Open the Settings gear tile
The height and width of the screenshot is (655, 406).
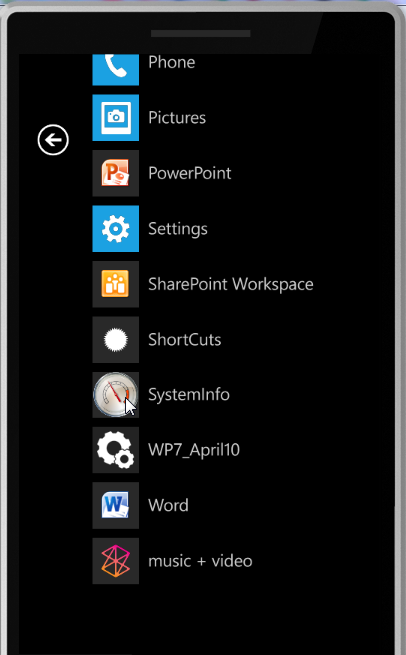(x=116, y=228)
